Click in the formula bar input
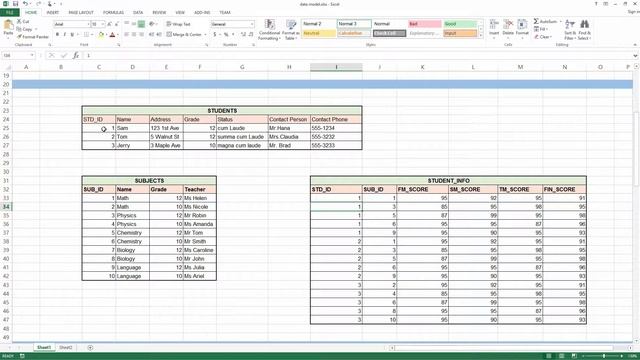 357,56
